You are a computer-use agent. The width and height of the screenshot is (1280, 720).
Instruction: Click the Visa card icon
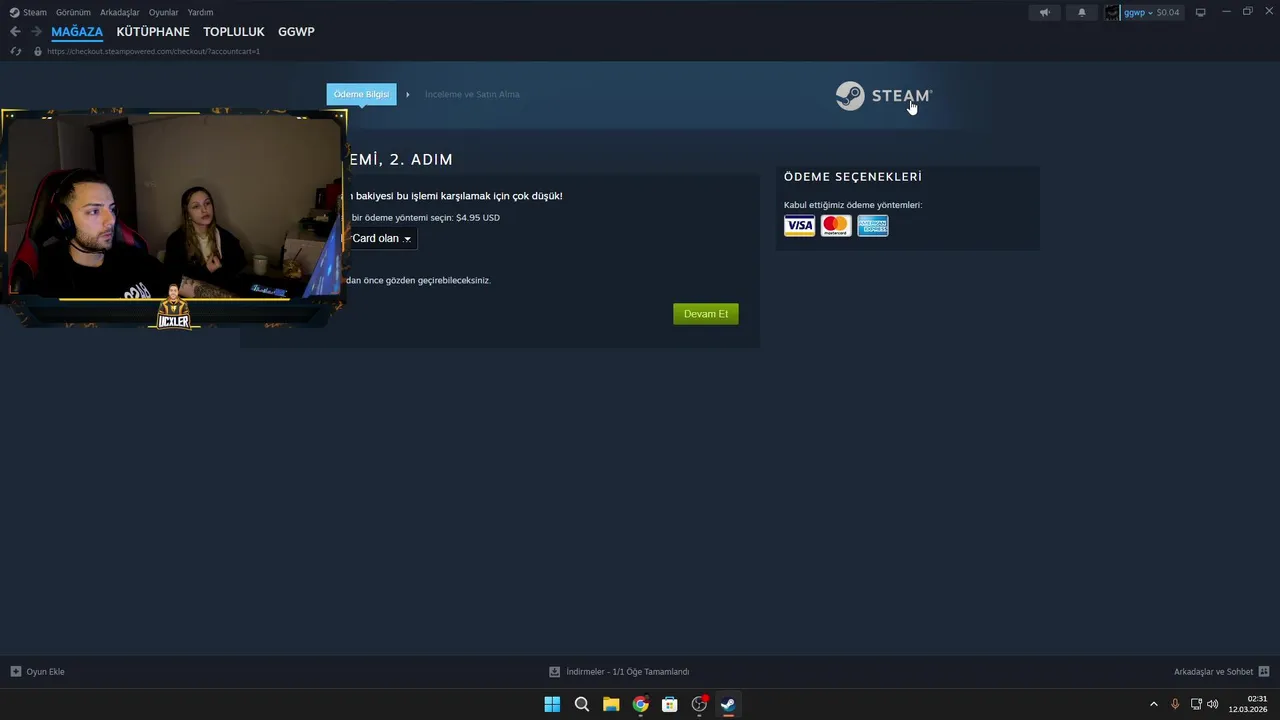(x=799, y=226)
